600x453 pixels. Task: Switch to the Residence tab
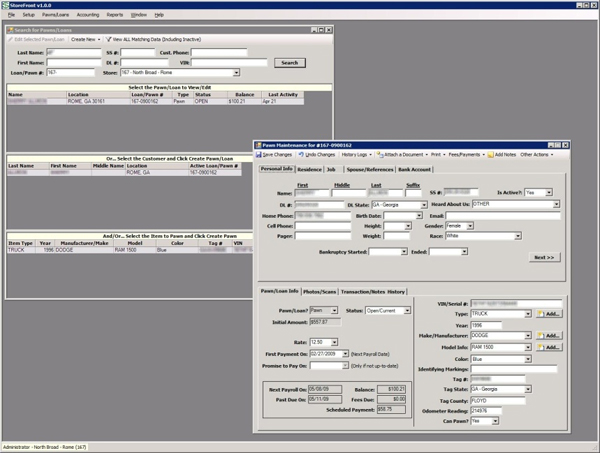[310, 169]
